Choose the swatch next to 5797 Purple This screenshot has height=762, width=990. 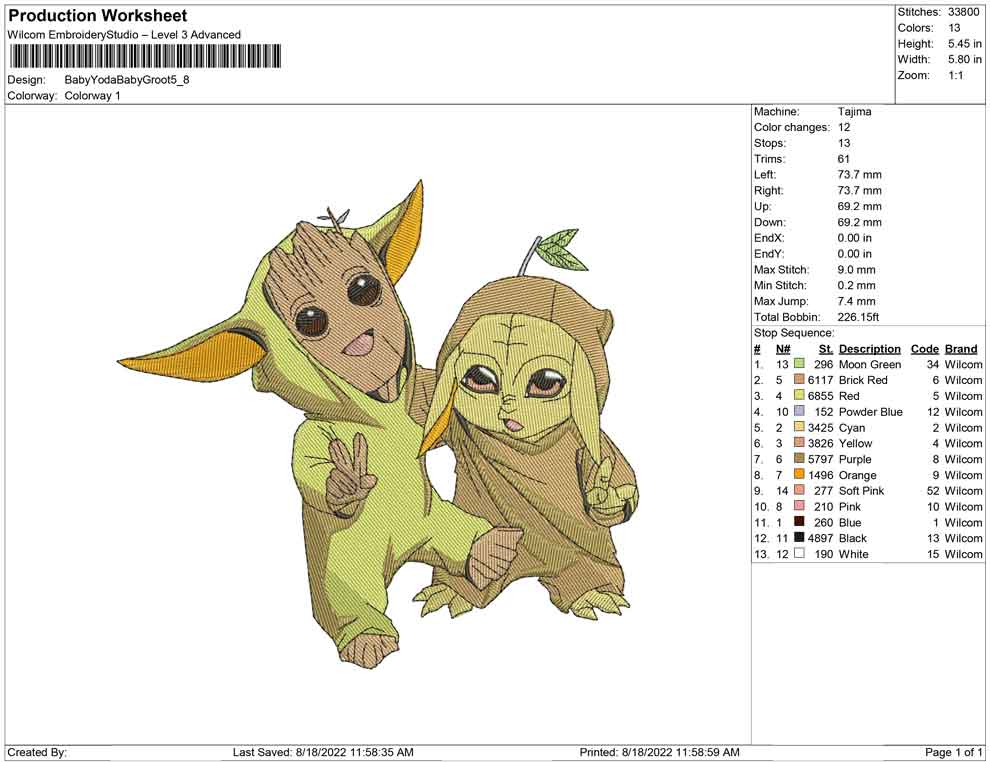[799, 459]
